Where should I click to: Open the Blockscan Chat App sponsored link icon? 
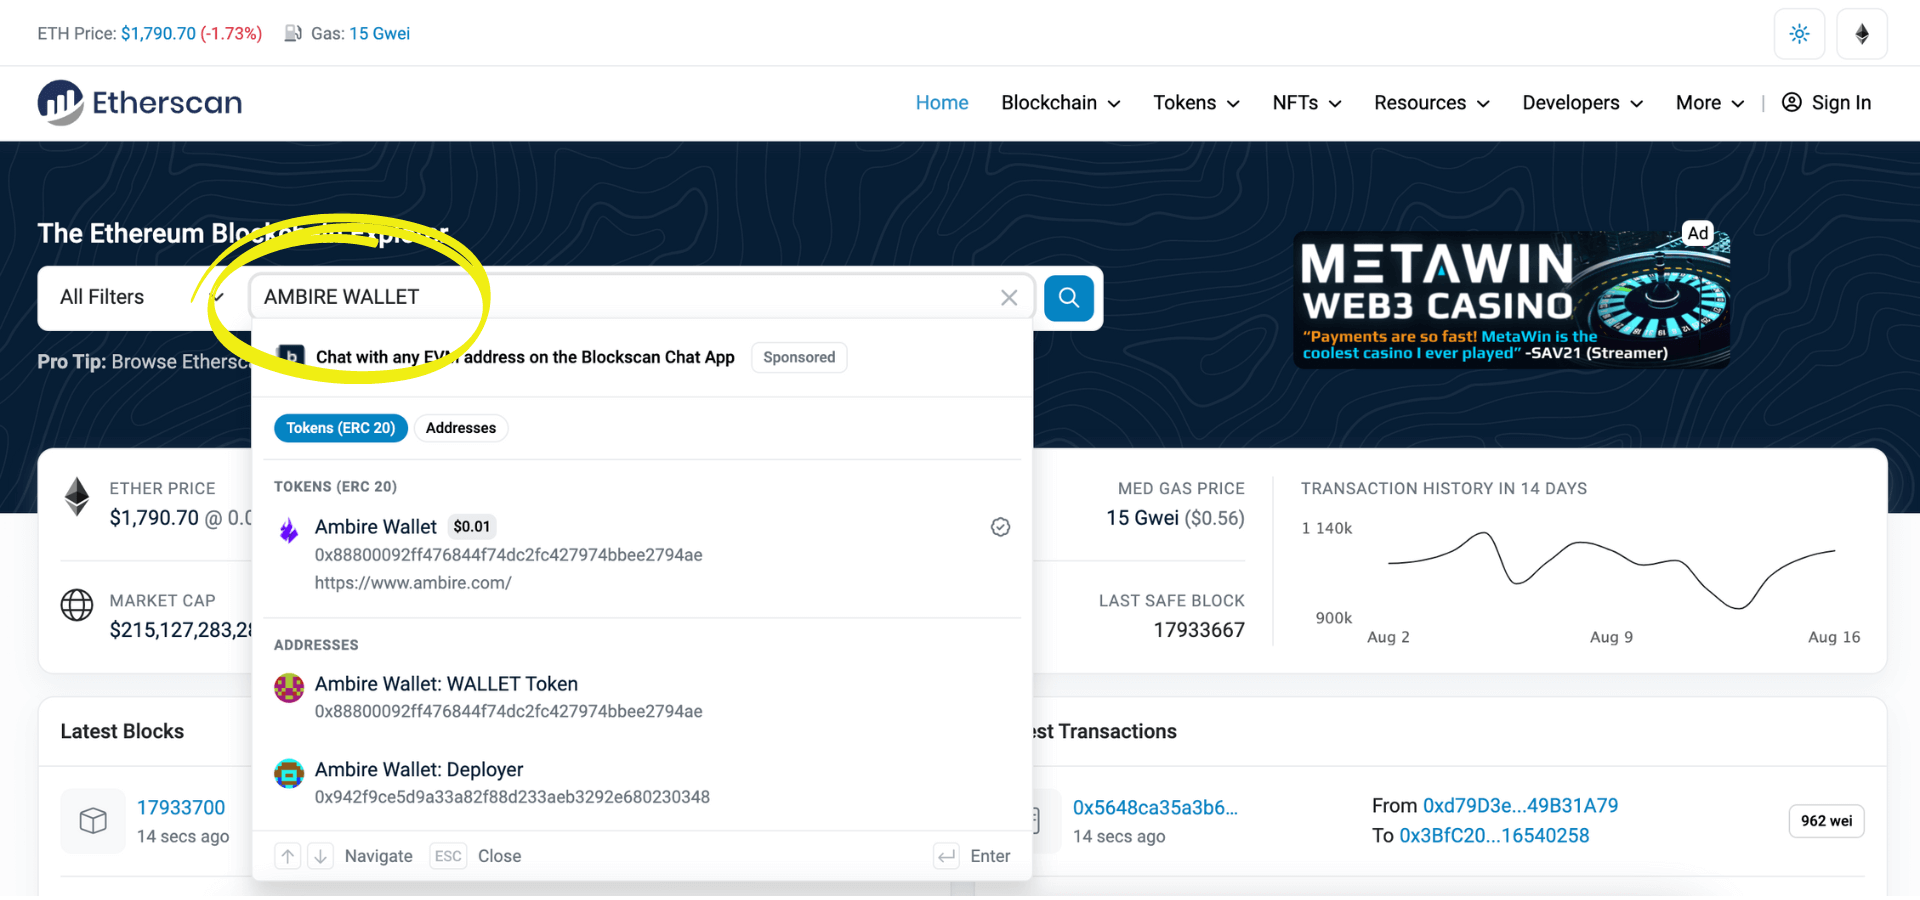(290, 357)
